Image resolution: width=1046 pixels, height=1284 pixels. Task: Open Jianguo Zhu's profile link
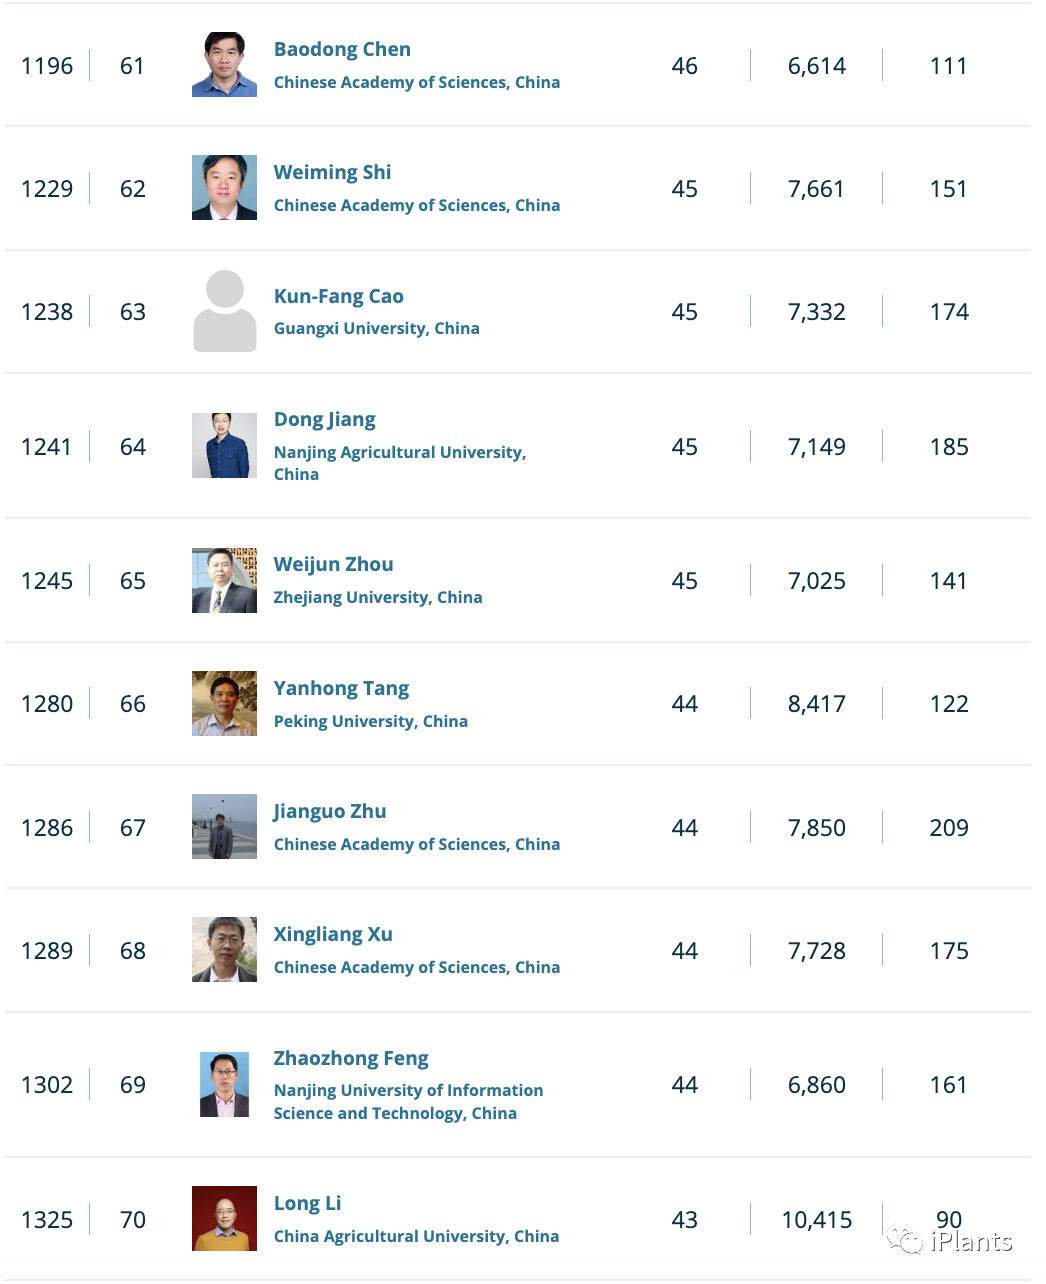[x=329, y=811]
